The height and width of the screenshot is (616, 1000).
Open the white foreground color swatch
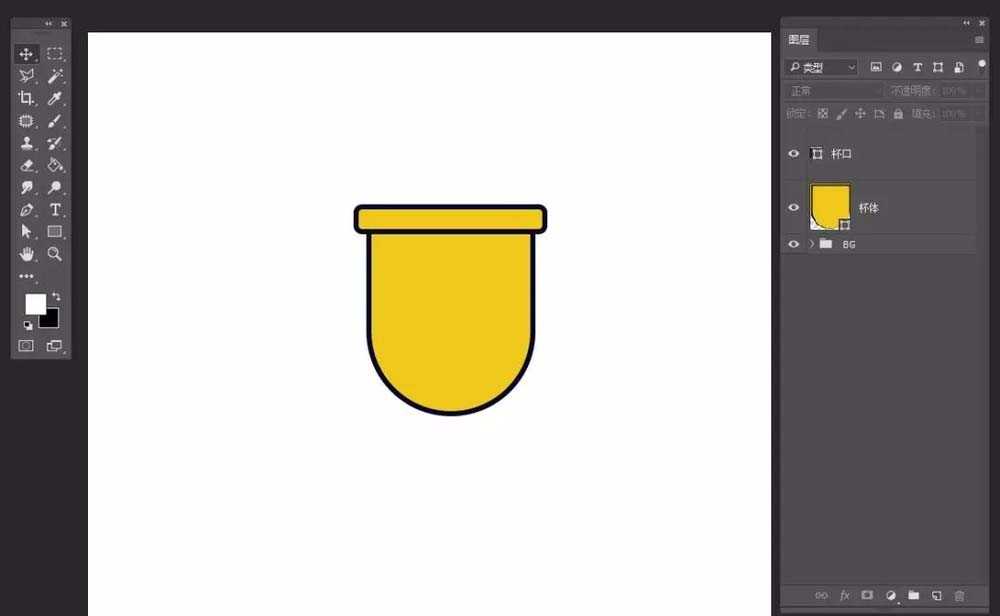click(35, 304)
